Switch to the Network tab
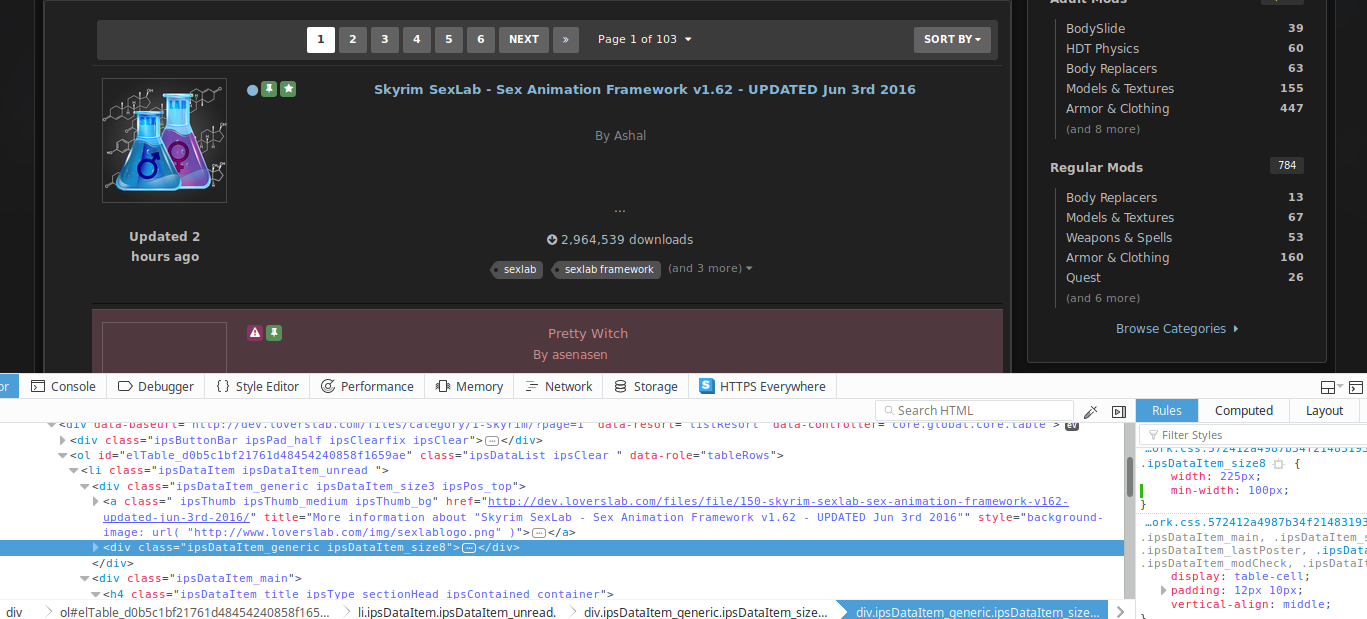Viewport: 1367px width, 619px height. pos(558,386)
